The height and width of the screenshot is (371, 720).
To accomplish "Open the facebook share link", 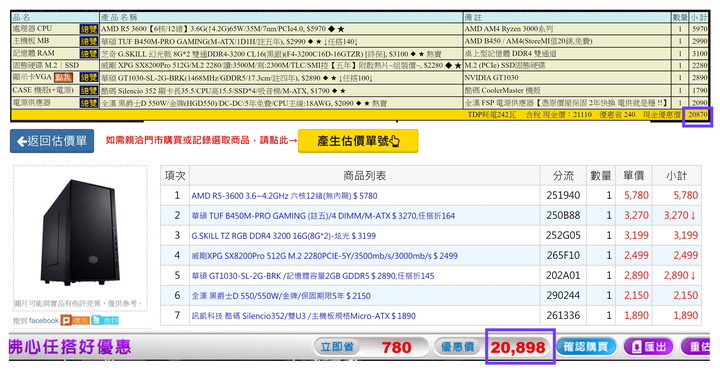I will pyautogui.click(x=44, y=320).
